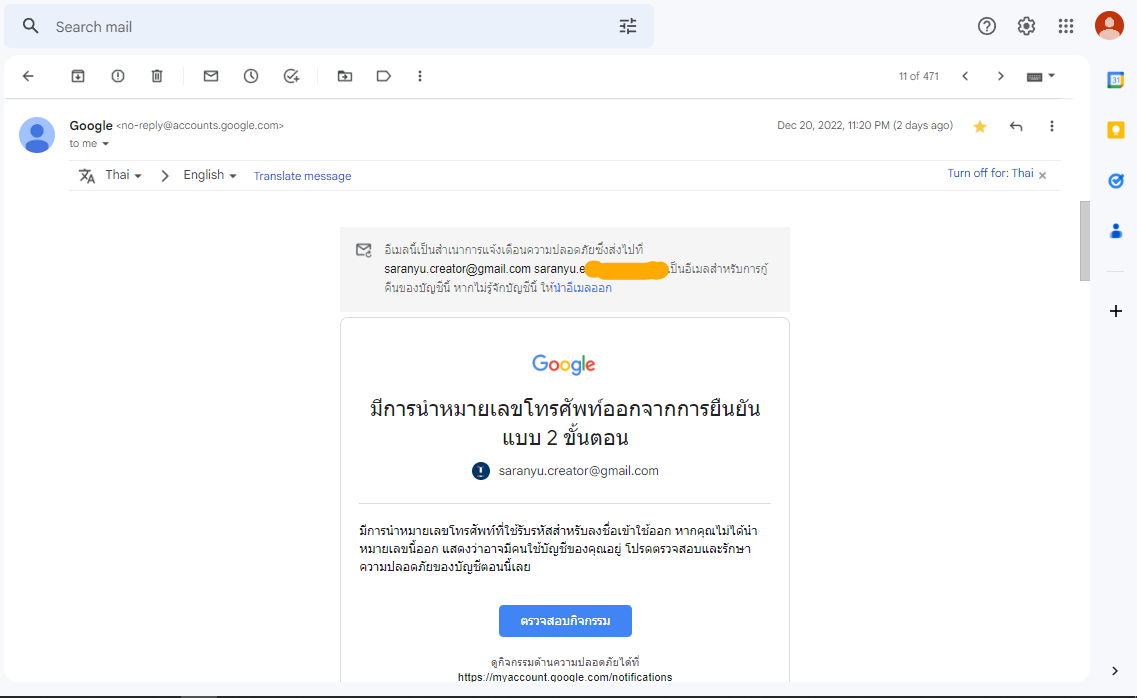Open the Google apps grid

pyautogui.click(x=1066, y=26)
